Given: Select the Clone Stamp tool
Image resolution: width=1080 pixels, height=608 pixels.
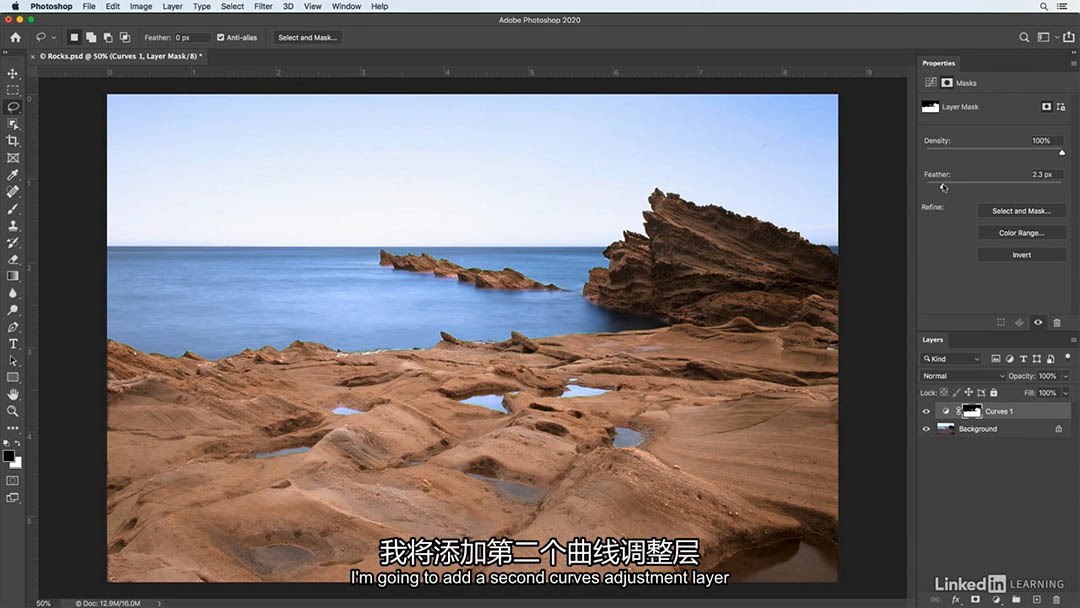Looking at the screenshot, I should [x=12, y=225].
